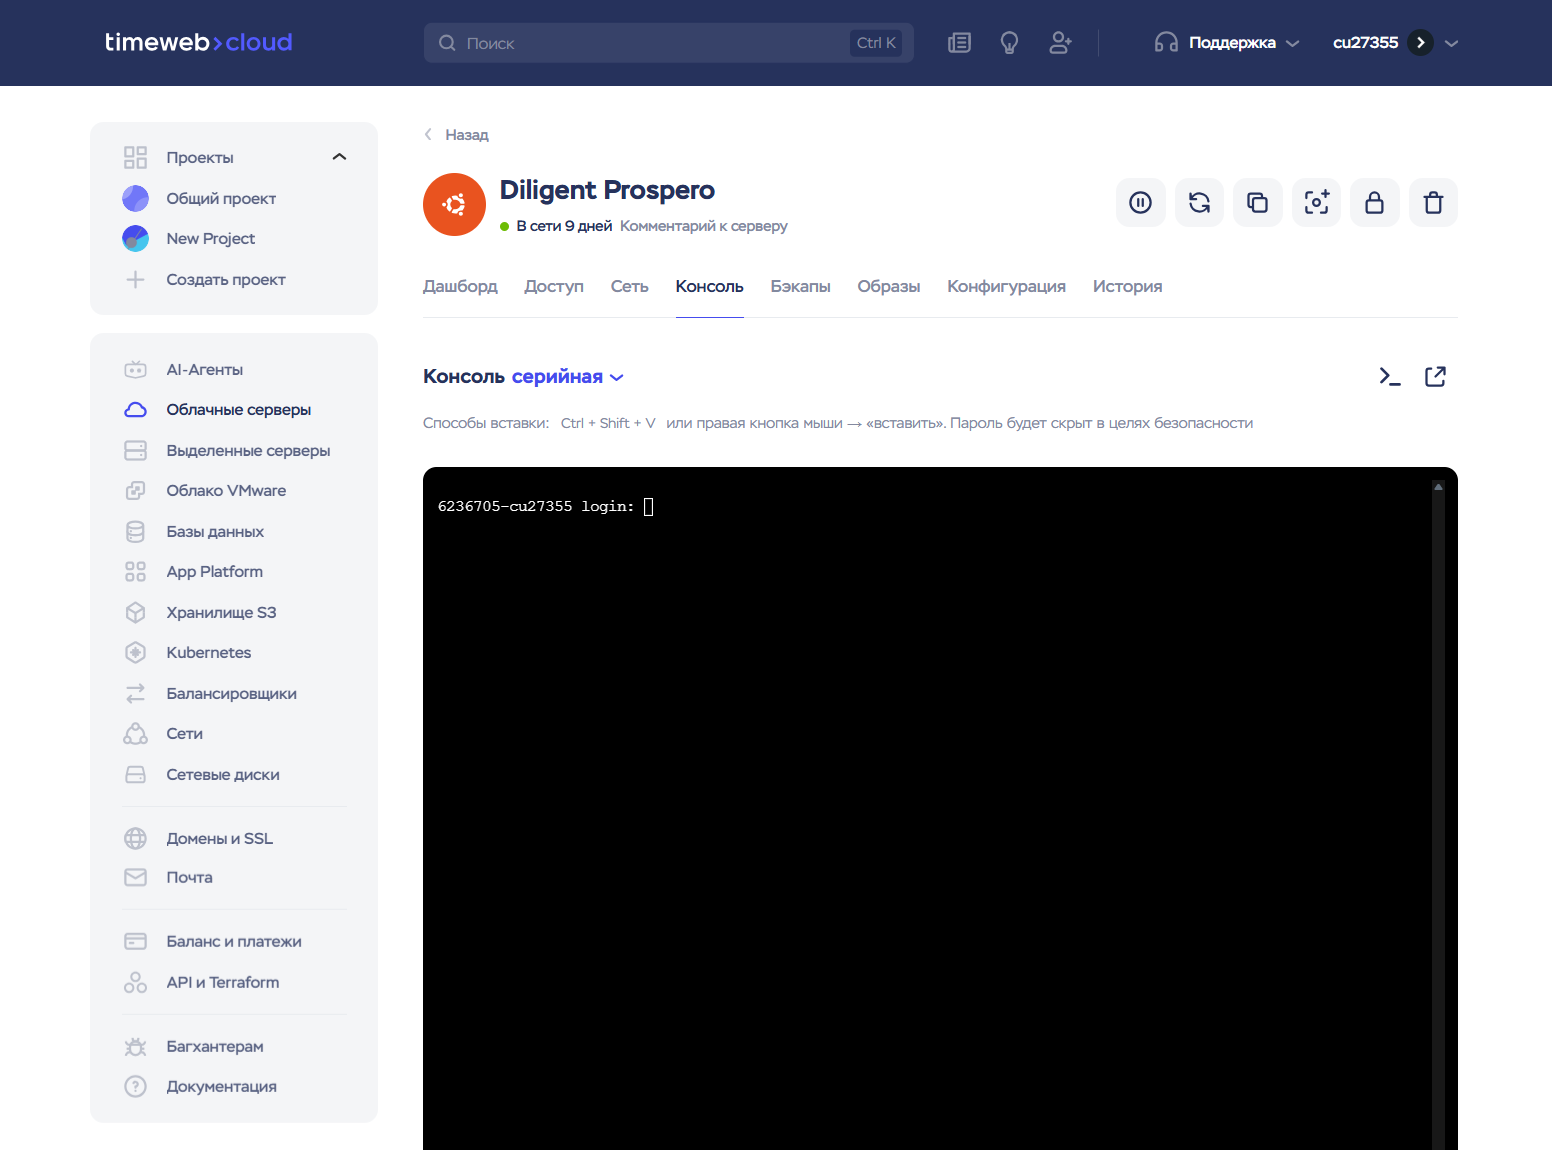
Task: Click the reboot server icon
Action: coord(1199,203)
